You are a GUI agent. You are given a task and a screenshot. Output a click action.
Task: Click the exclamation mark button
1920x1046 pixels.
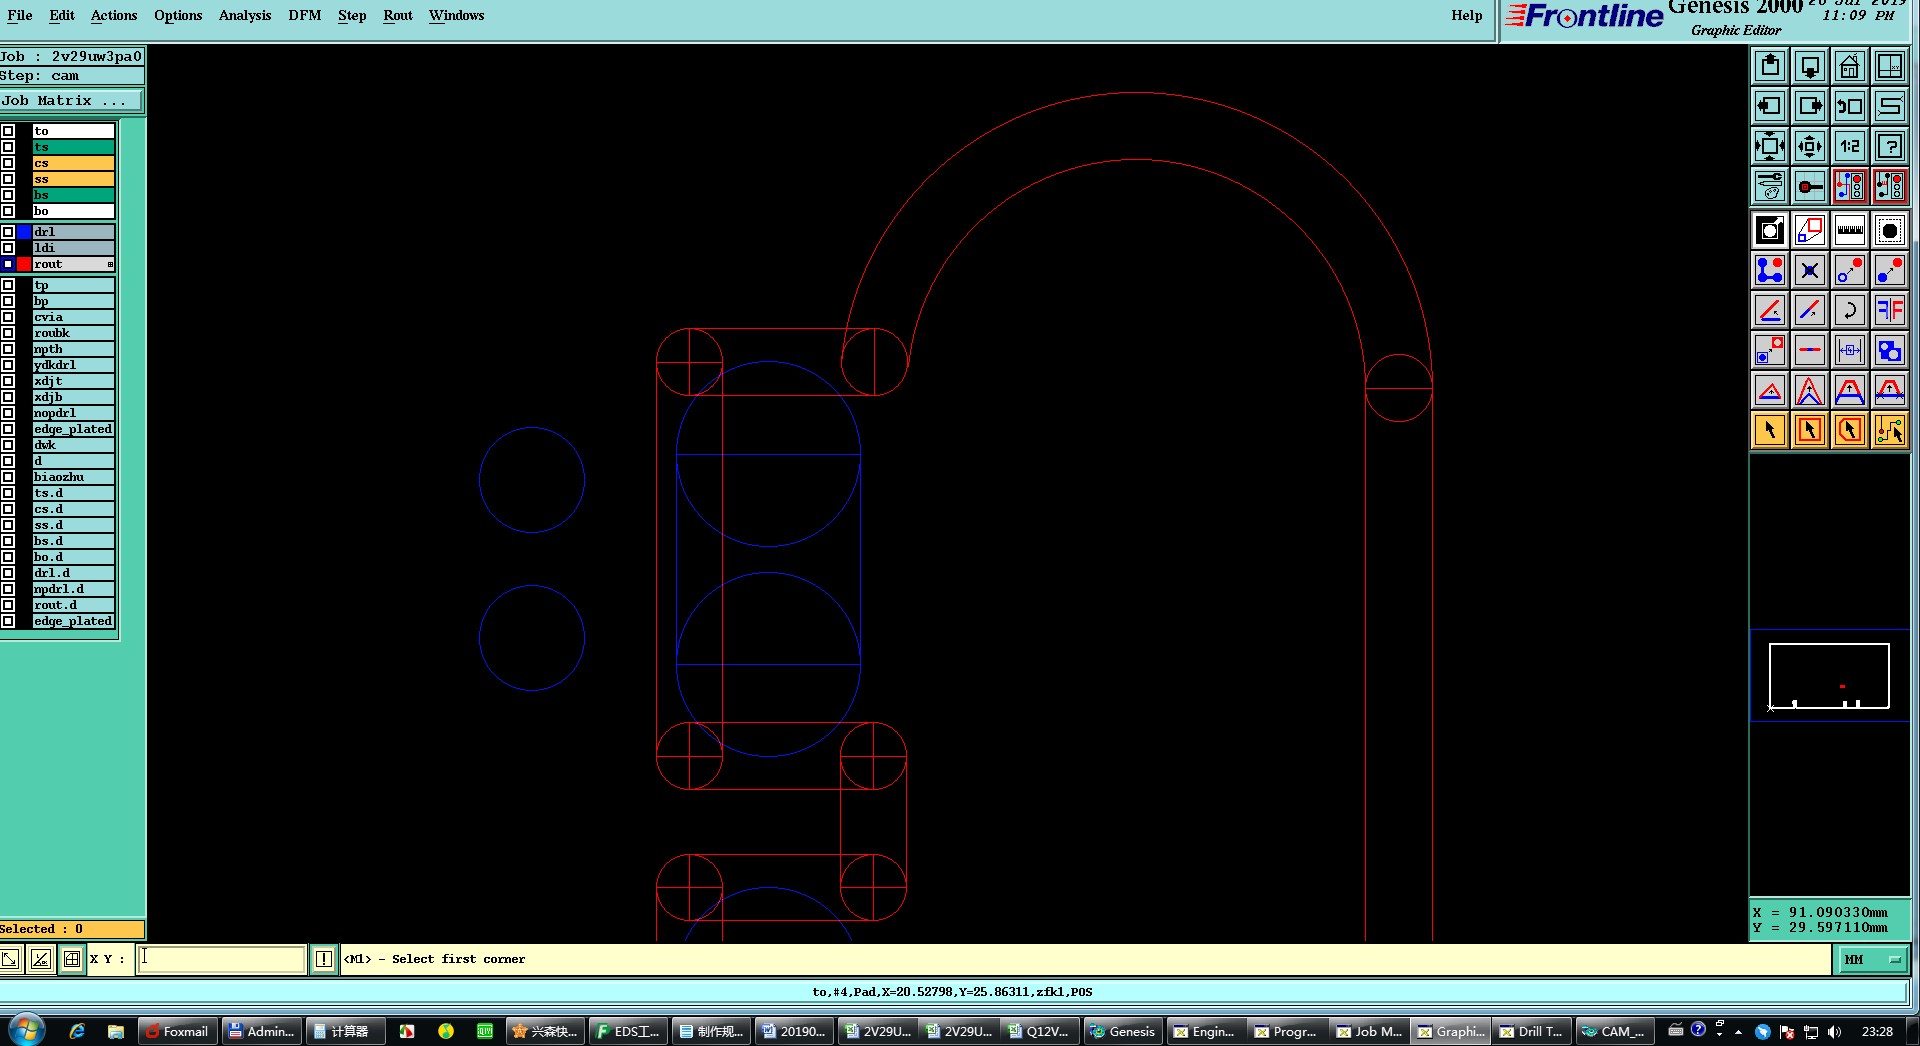324,960
